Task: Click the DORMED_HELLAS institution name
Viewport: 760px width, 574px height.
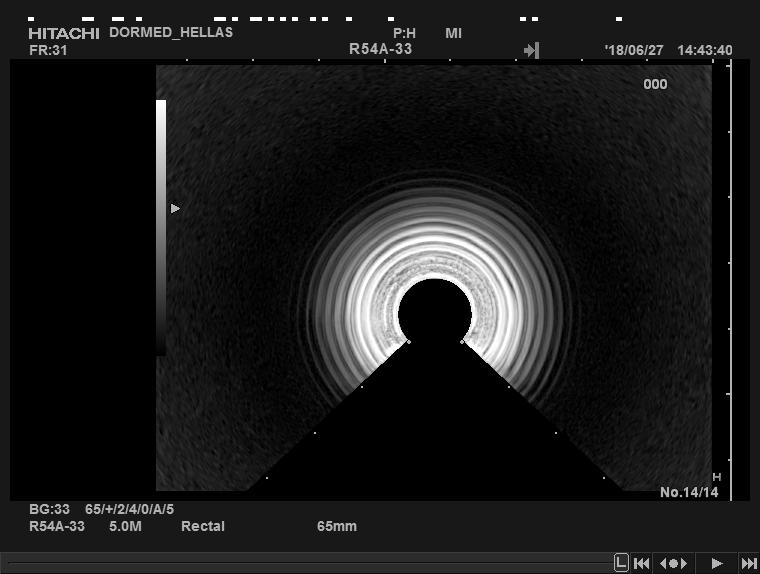Action: (171, 32)
